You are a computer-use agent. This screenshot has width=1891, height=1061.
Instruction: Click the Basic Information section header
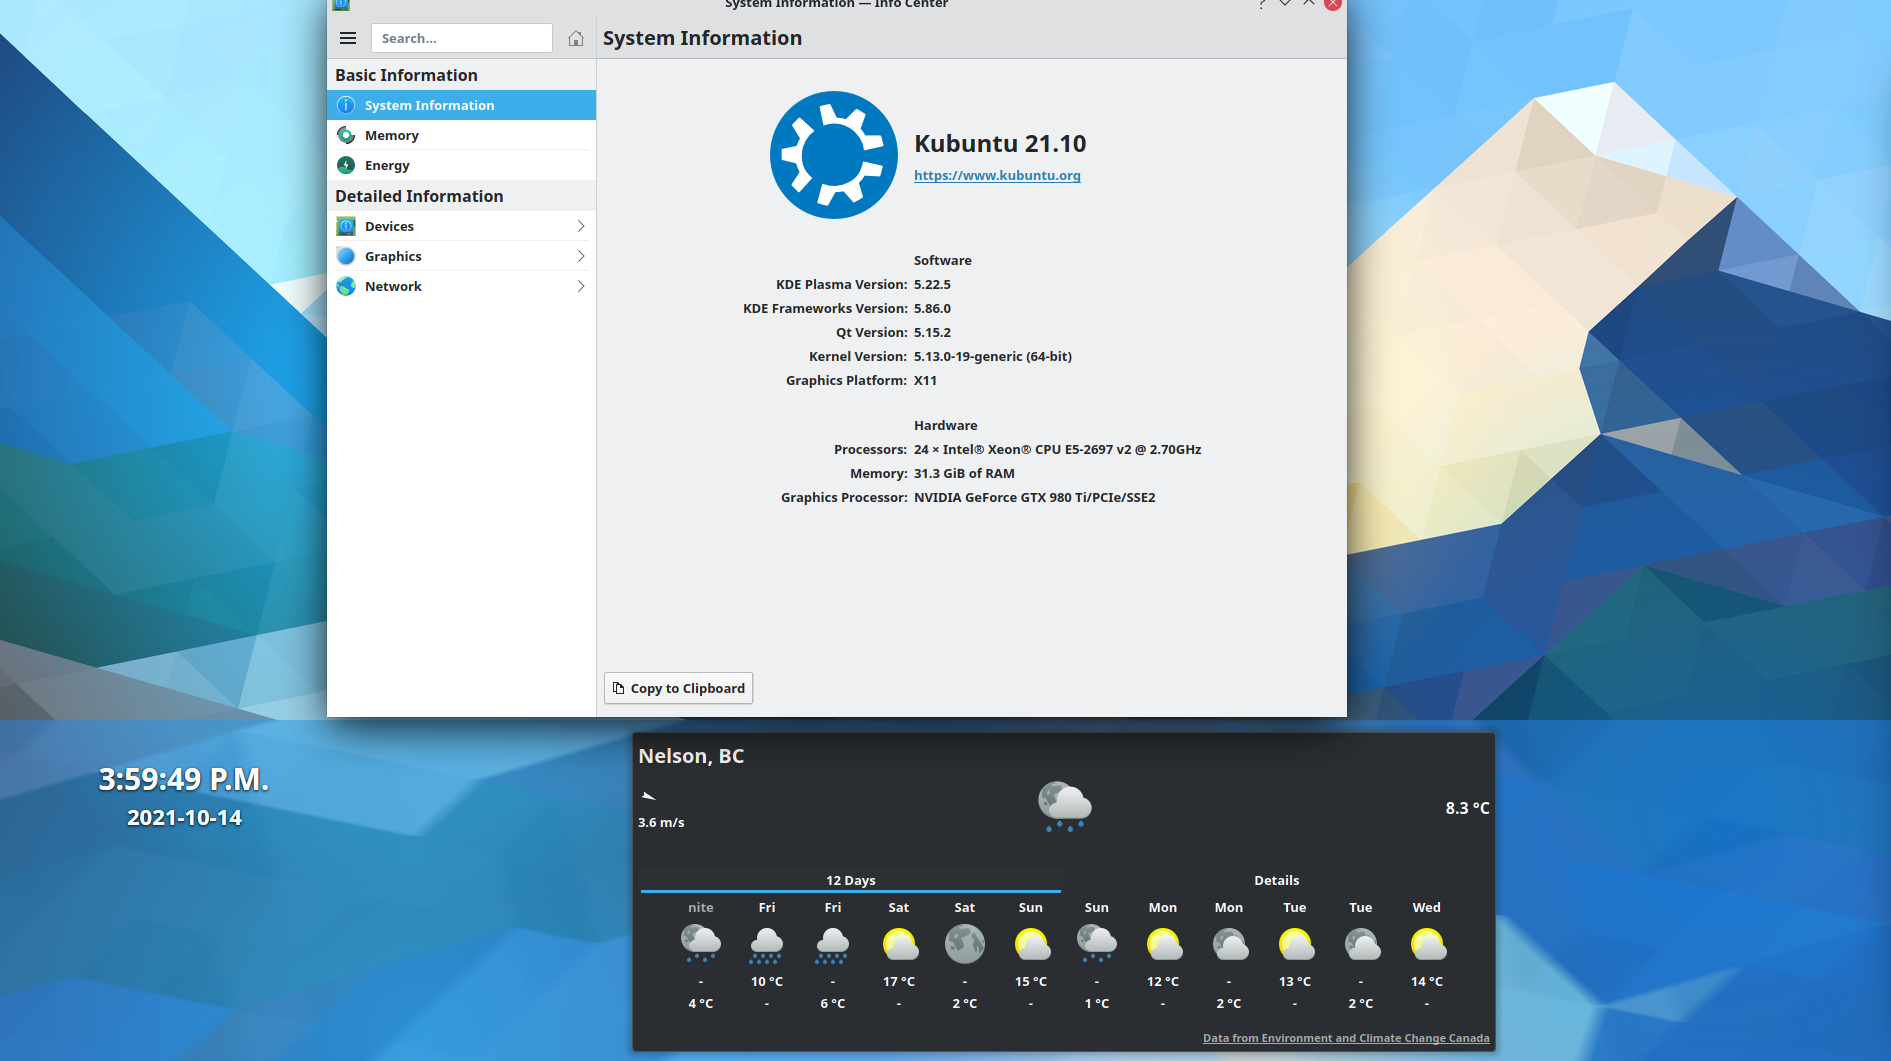coord(406,75)
